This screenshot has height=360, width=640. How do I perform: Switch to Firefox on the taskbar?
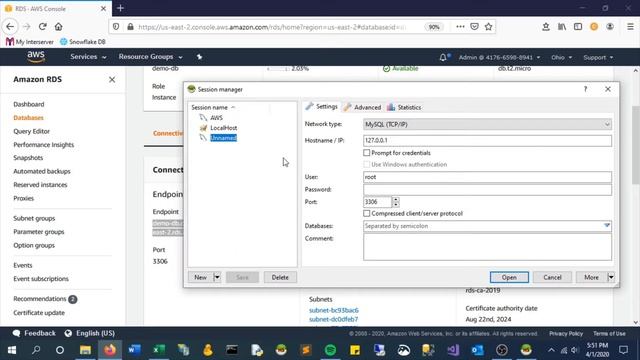(110, 350)
